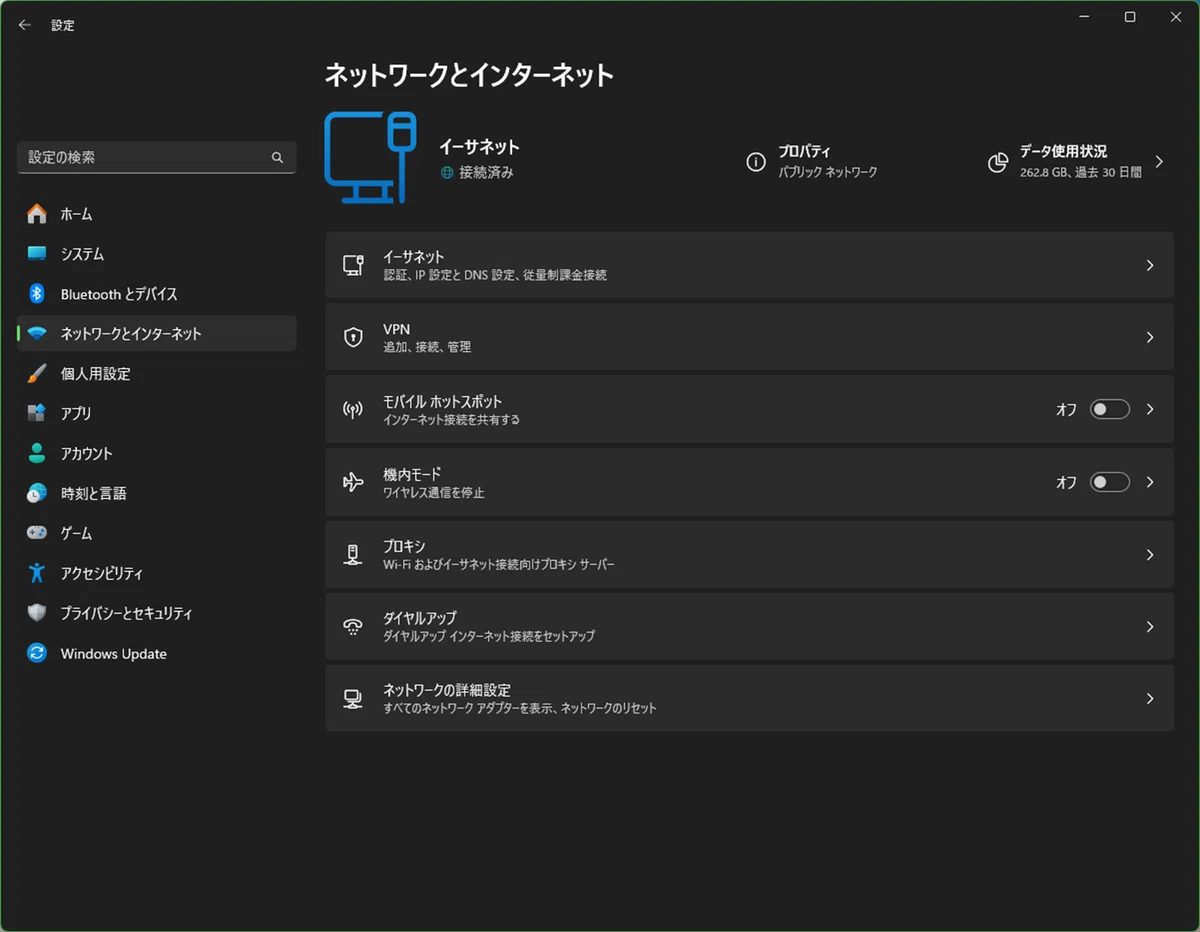Click the Wi-Fi icon beside ネットワークとインターネット
Screen dimensions: 1200x932
pos(37,334)
